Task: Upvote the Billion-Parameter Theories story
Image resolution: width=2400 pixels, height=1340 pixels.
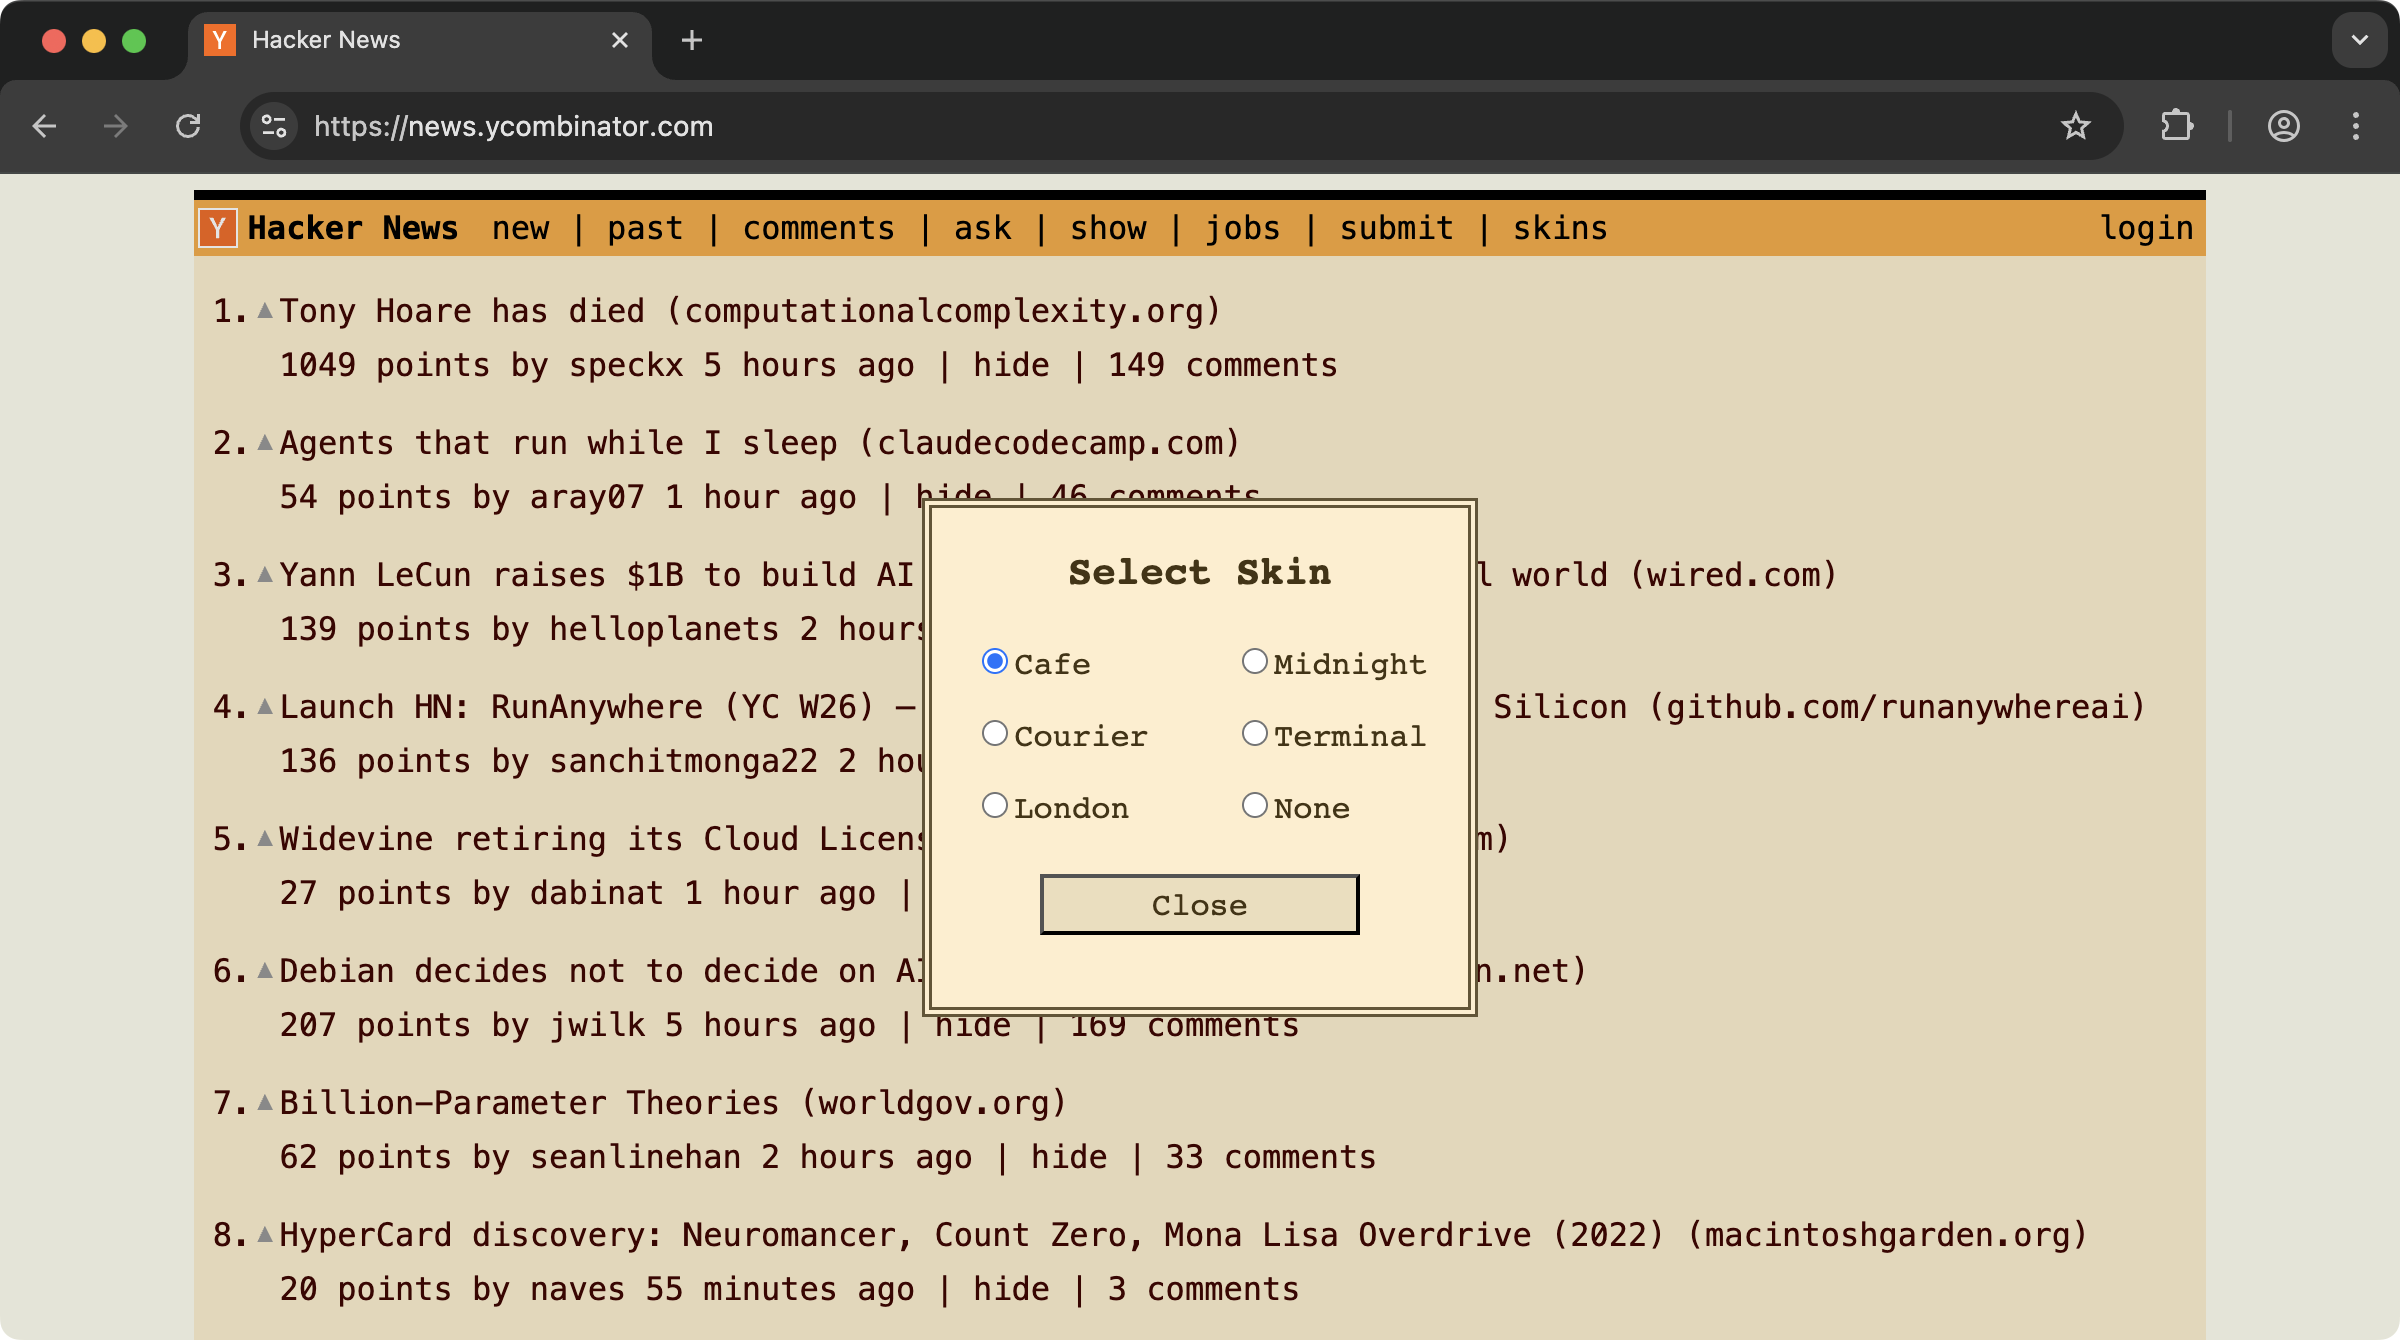Action: coord(265,1103)
